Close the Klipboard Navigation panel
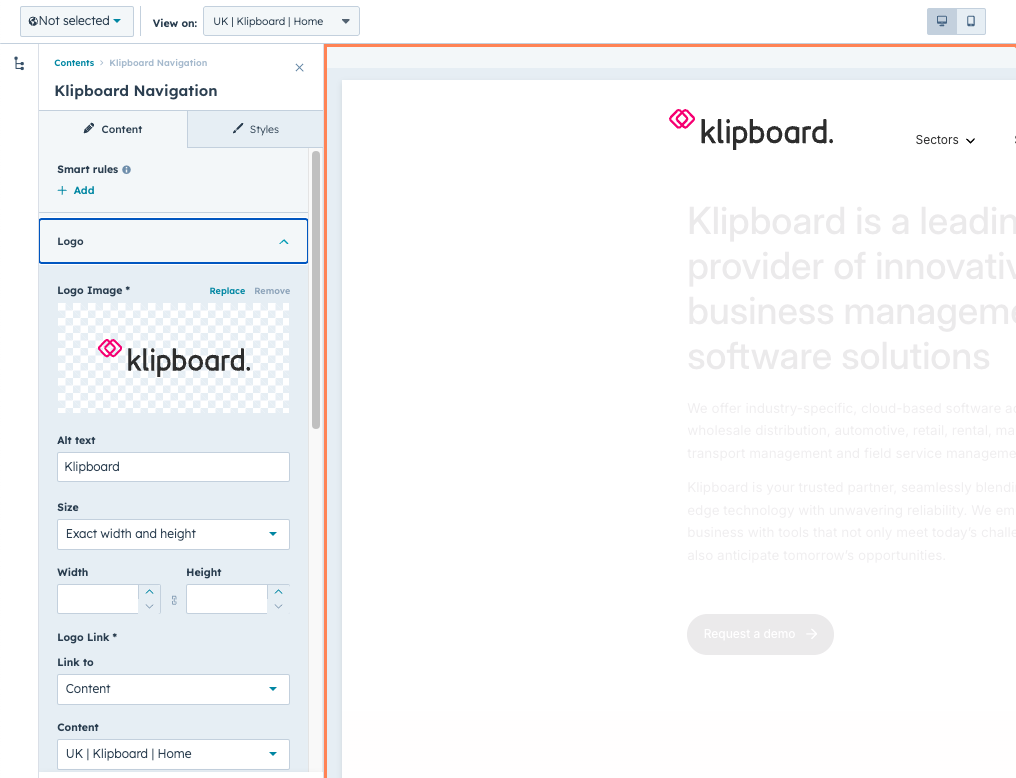 (299, 67)
